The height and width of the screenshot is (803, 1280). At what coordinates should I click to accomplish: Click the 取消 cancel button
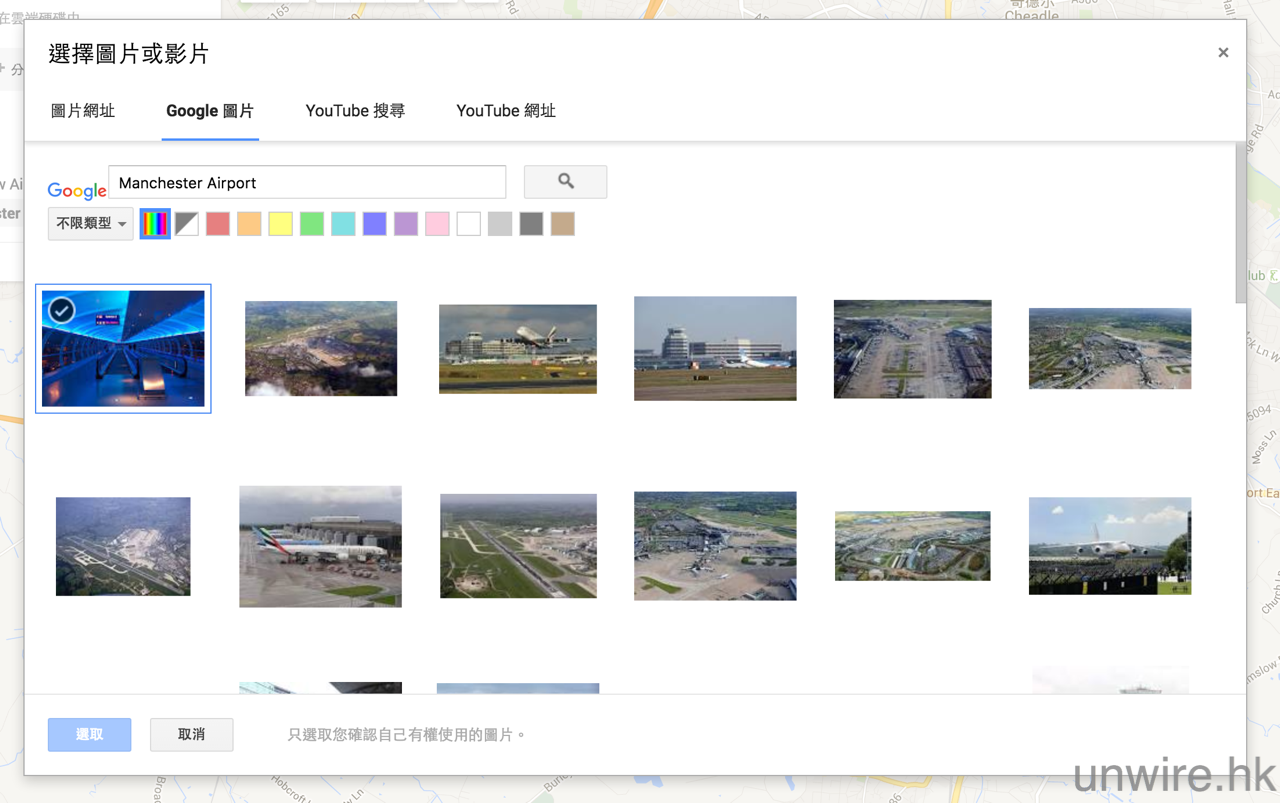tap(191, 734)
